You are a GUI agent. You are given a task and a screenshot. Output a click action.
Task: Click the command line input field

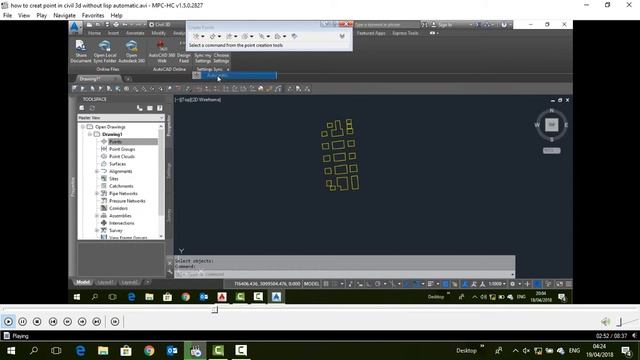(x=345, y=274)
